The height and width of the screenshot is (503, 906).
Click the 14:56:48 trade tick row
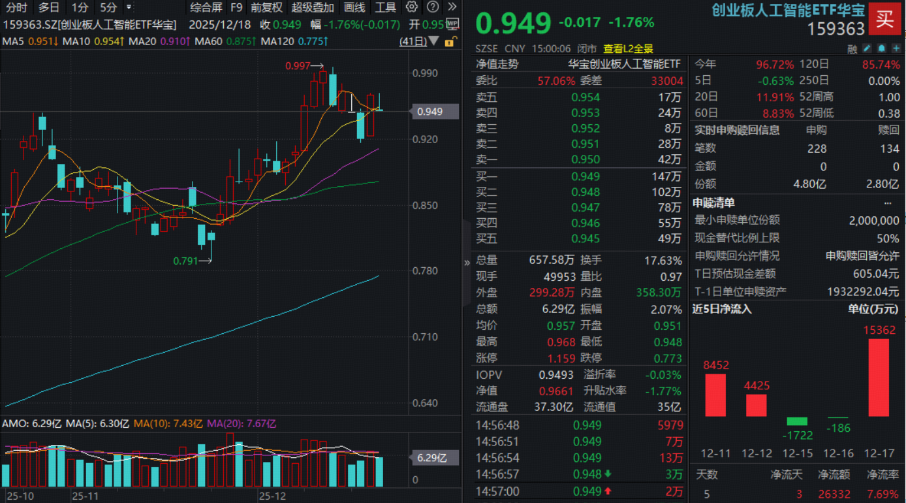579,426
